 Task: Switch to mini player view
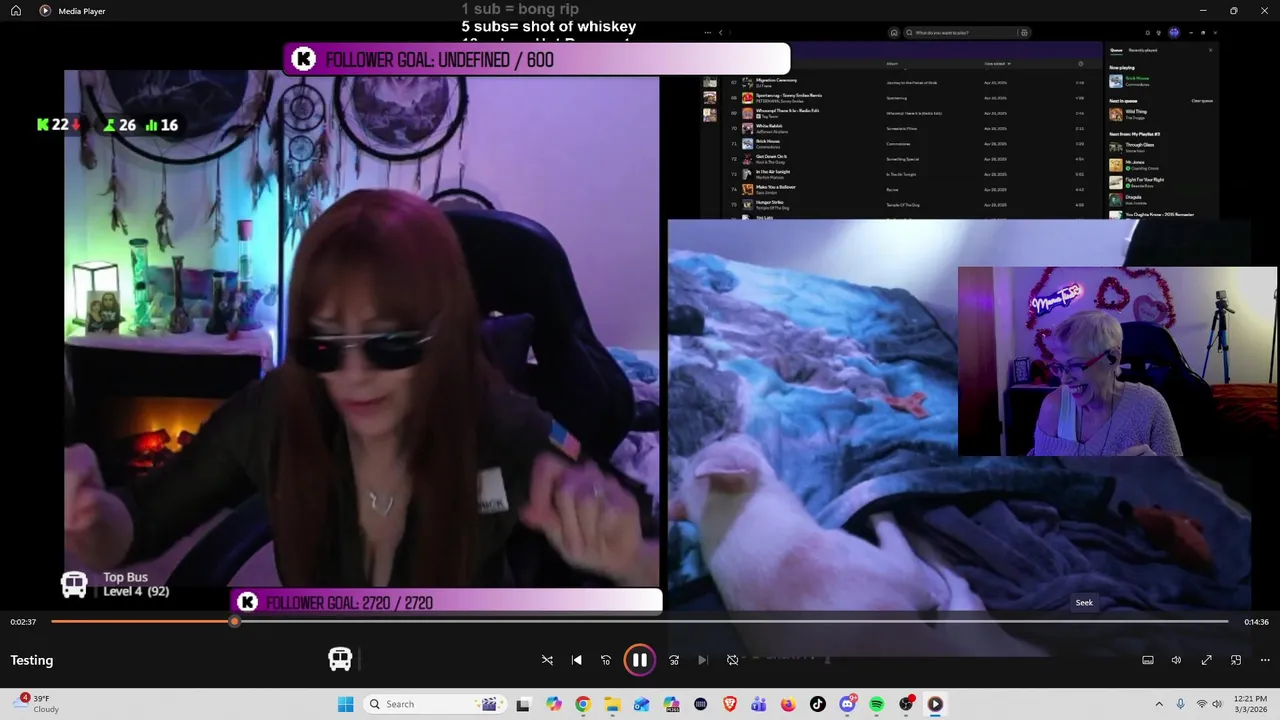pyautogui.click(x=1236, y=660)
